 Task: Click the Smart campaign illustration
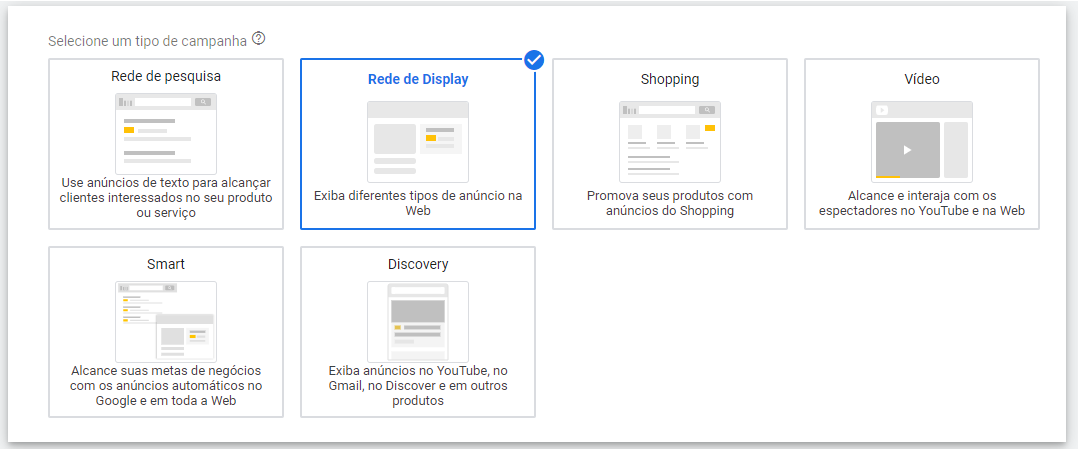tap(166, 321)
